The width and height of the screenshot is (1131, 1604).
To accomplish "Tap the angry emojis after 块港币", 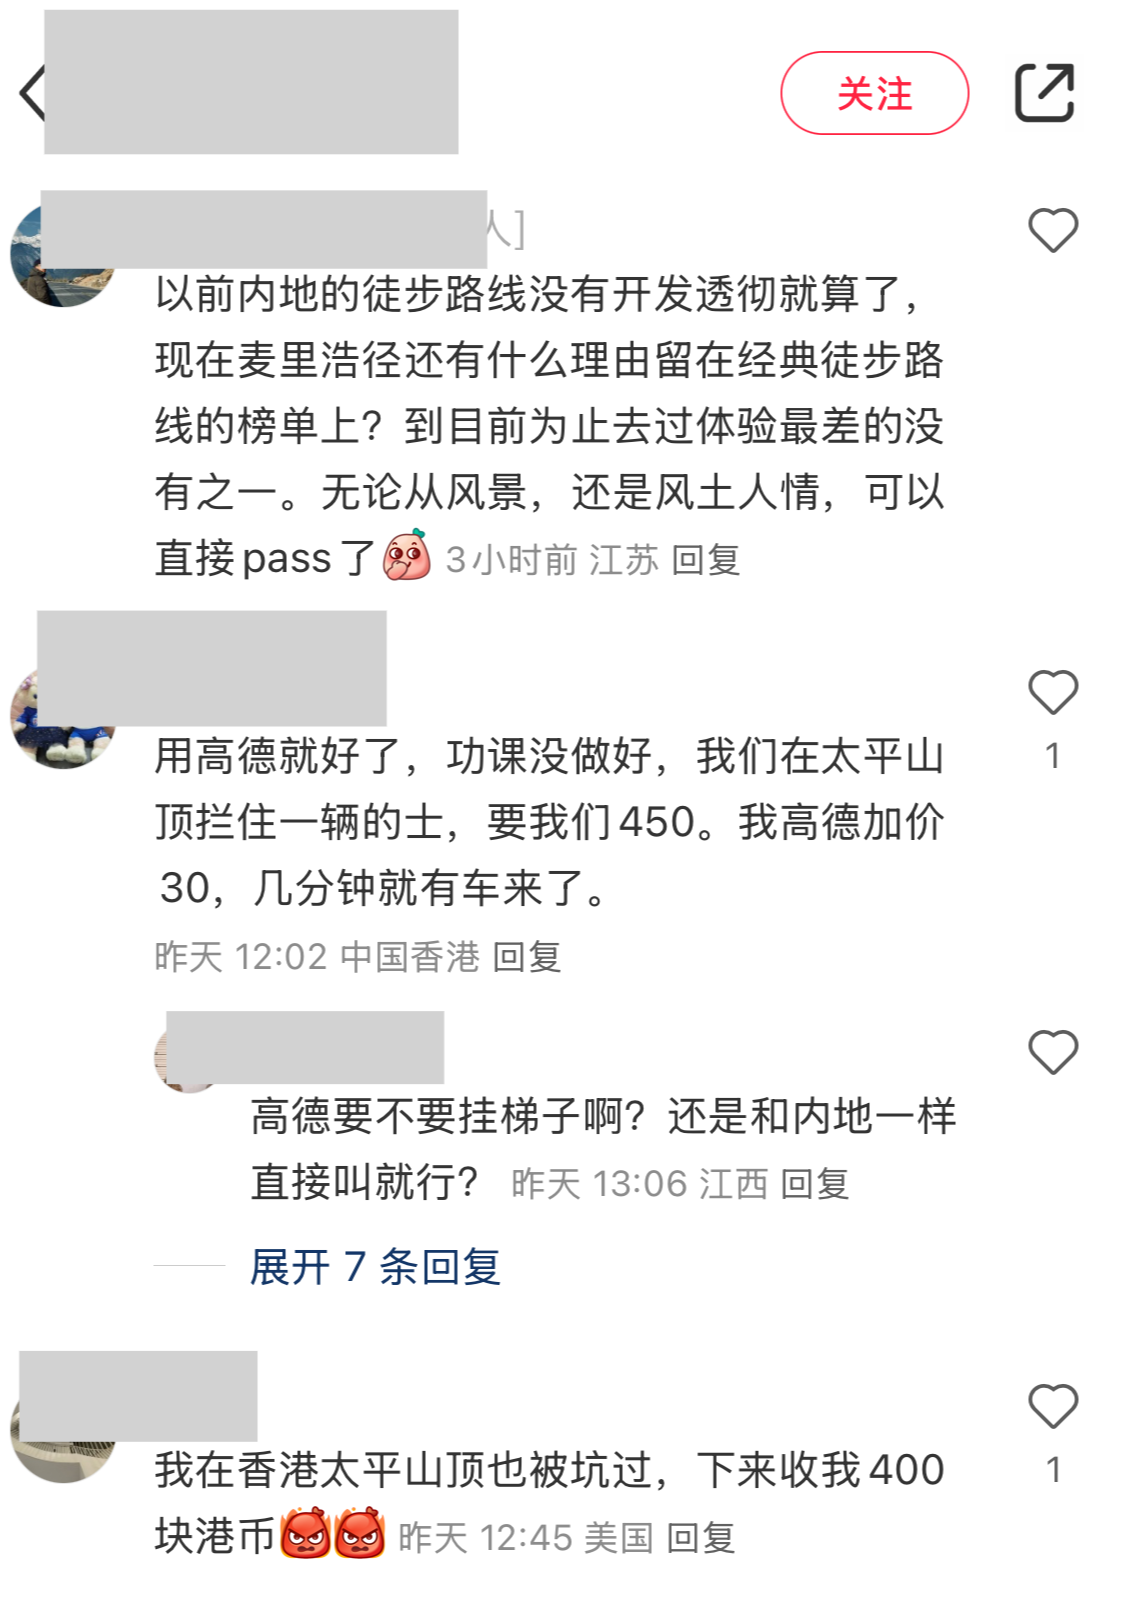I will [332, 1535].
